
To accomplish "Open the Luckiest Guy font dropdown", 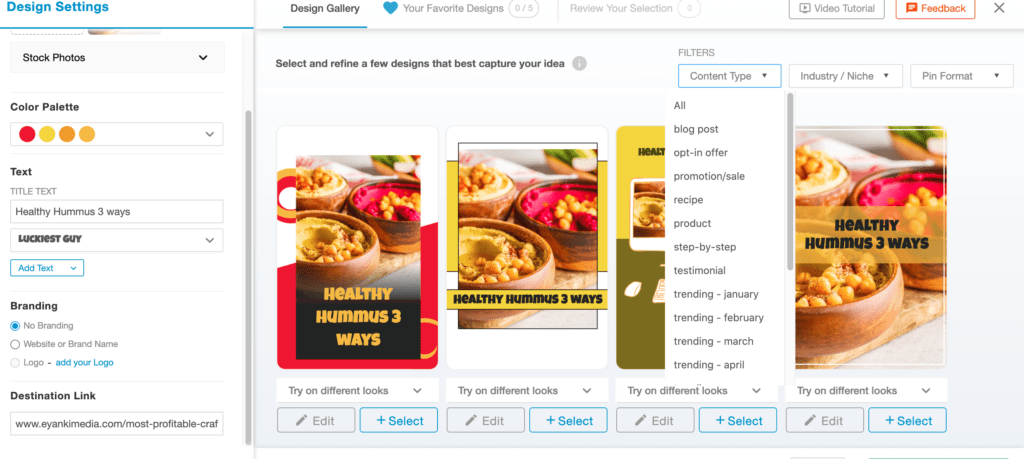I will pyautogui.click(x=117, y=240).
